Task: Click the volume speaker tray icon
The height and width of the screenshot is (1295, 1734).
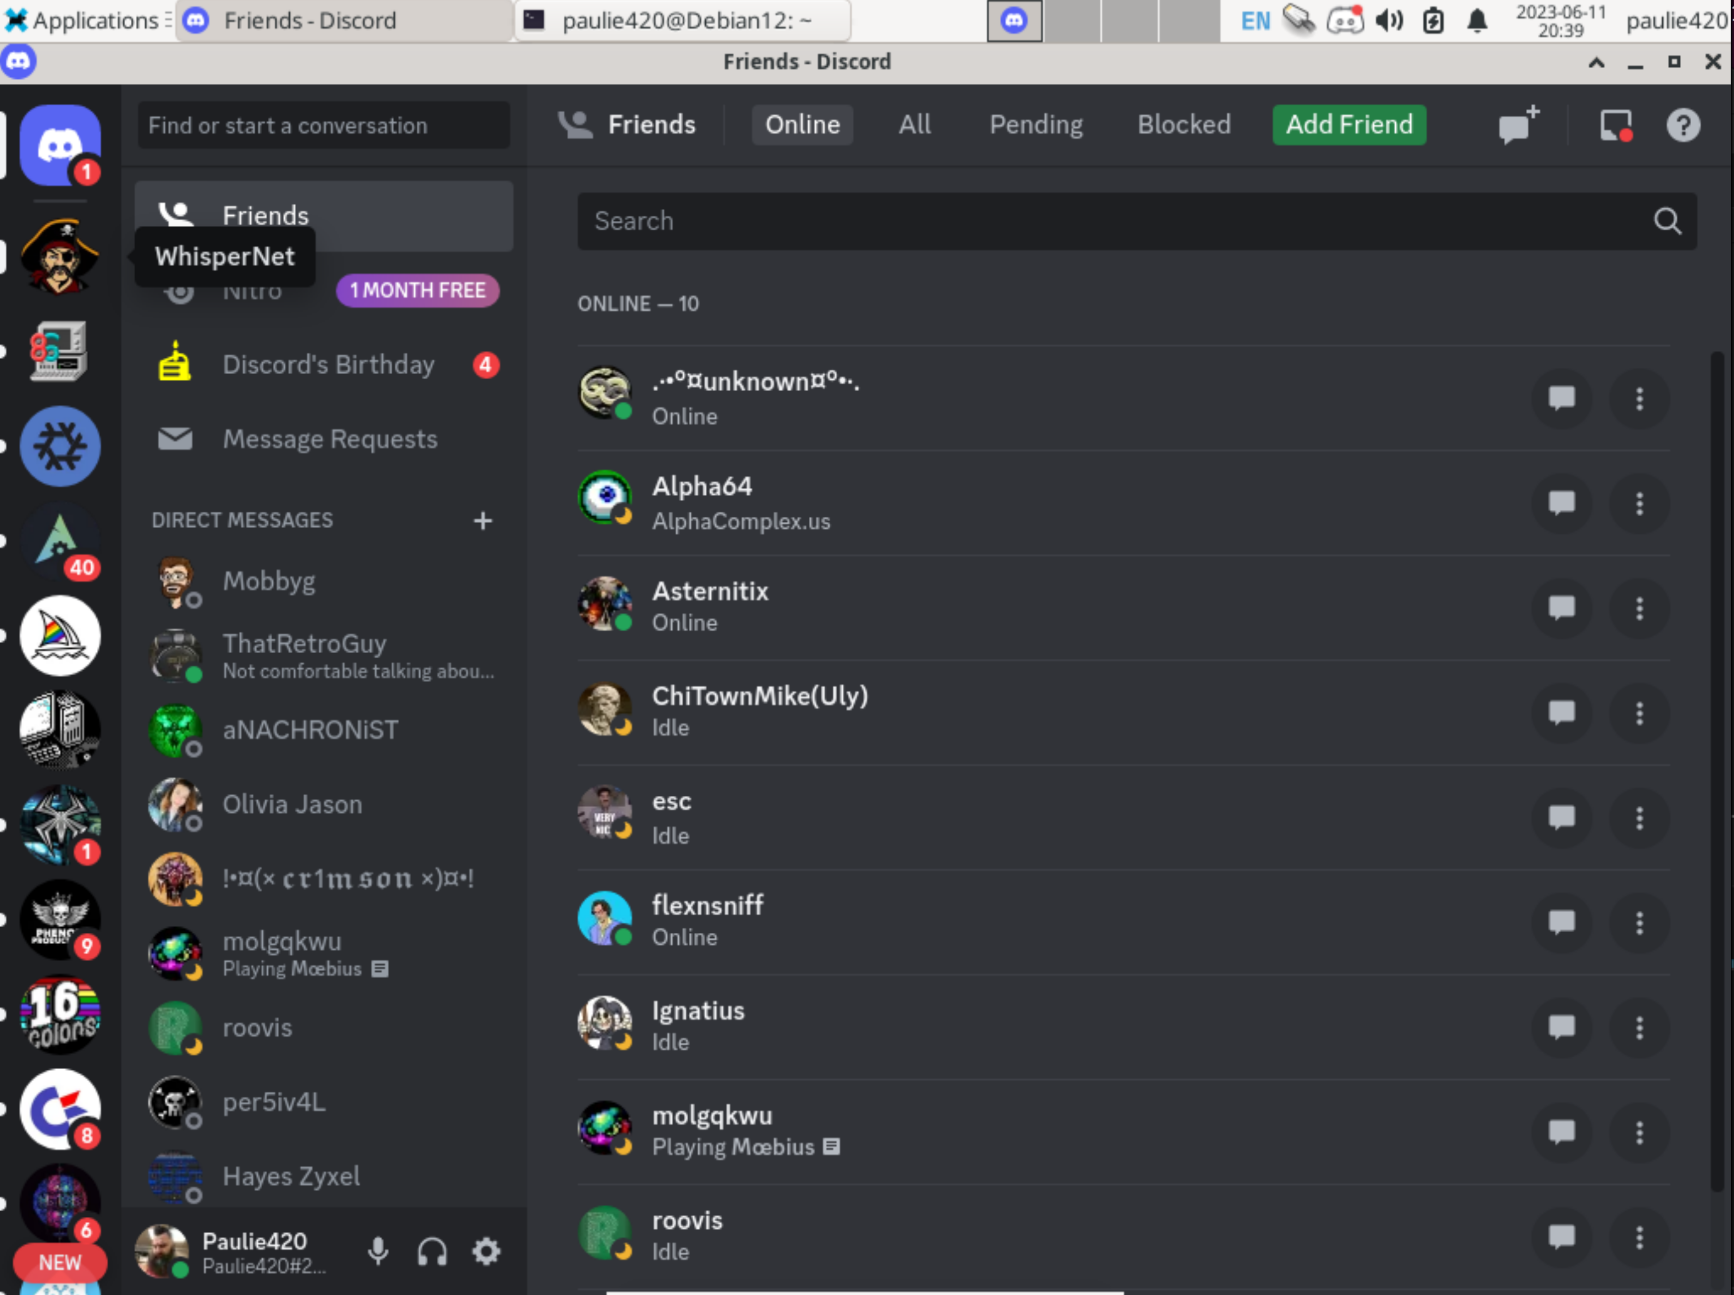Action: [1389, 20]
